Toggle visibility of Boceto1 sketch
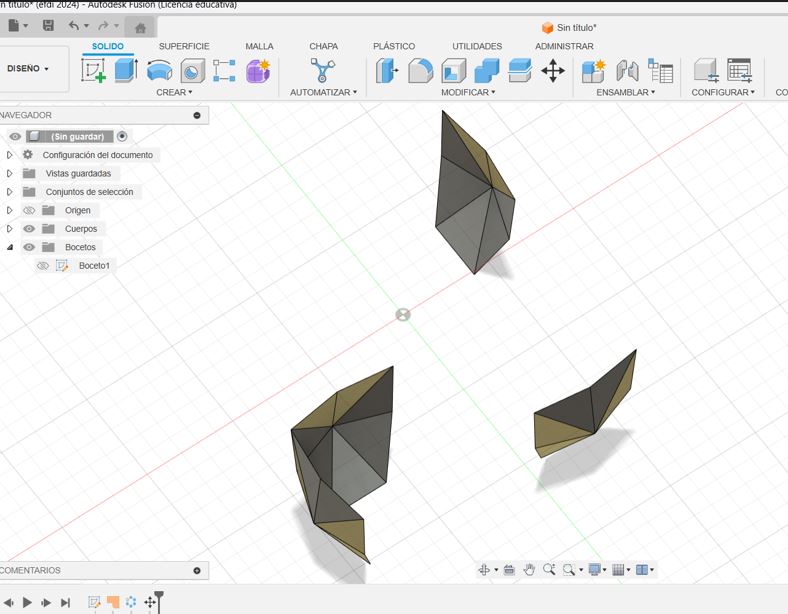The image size is (788, 614). [x=43, y=265]
